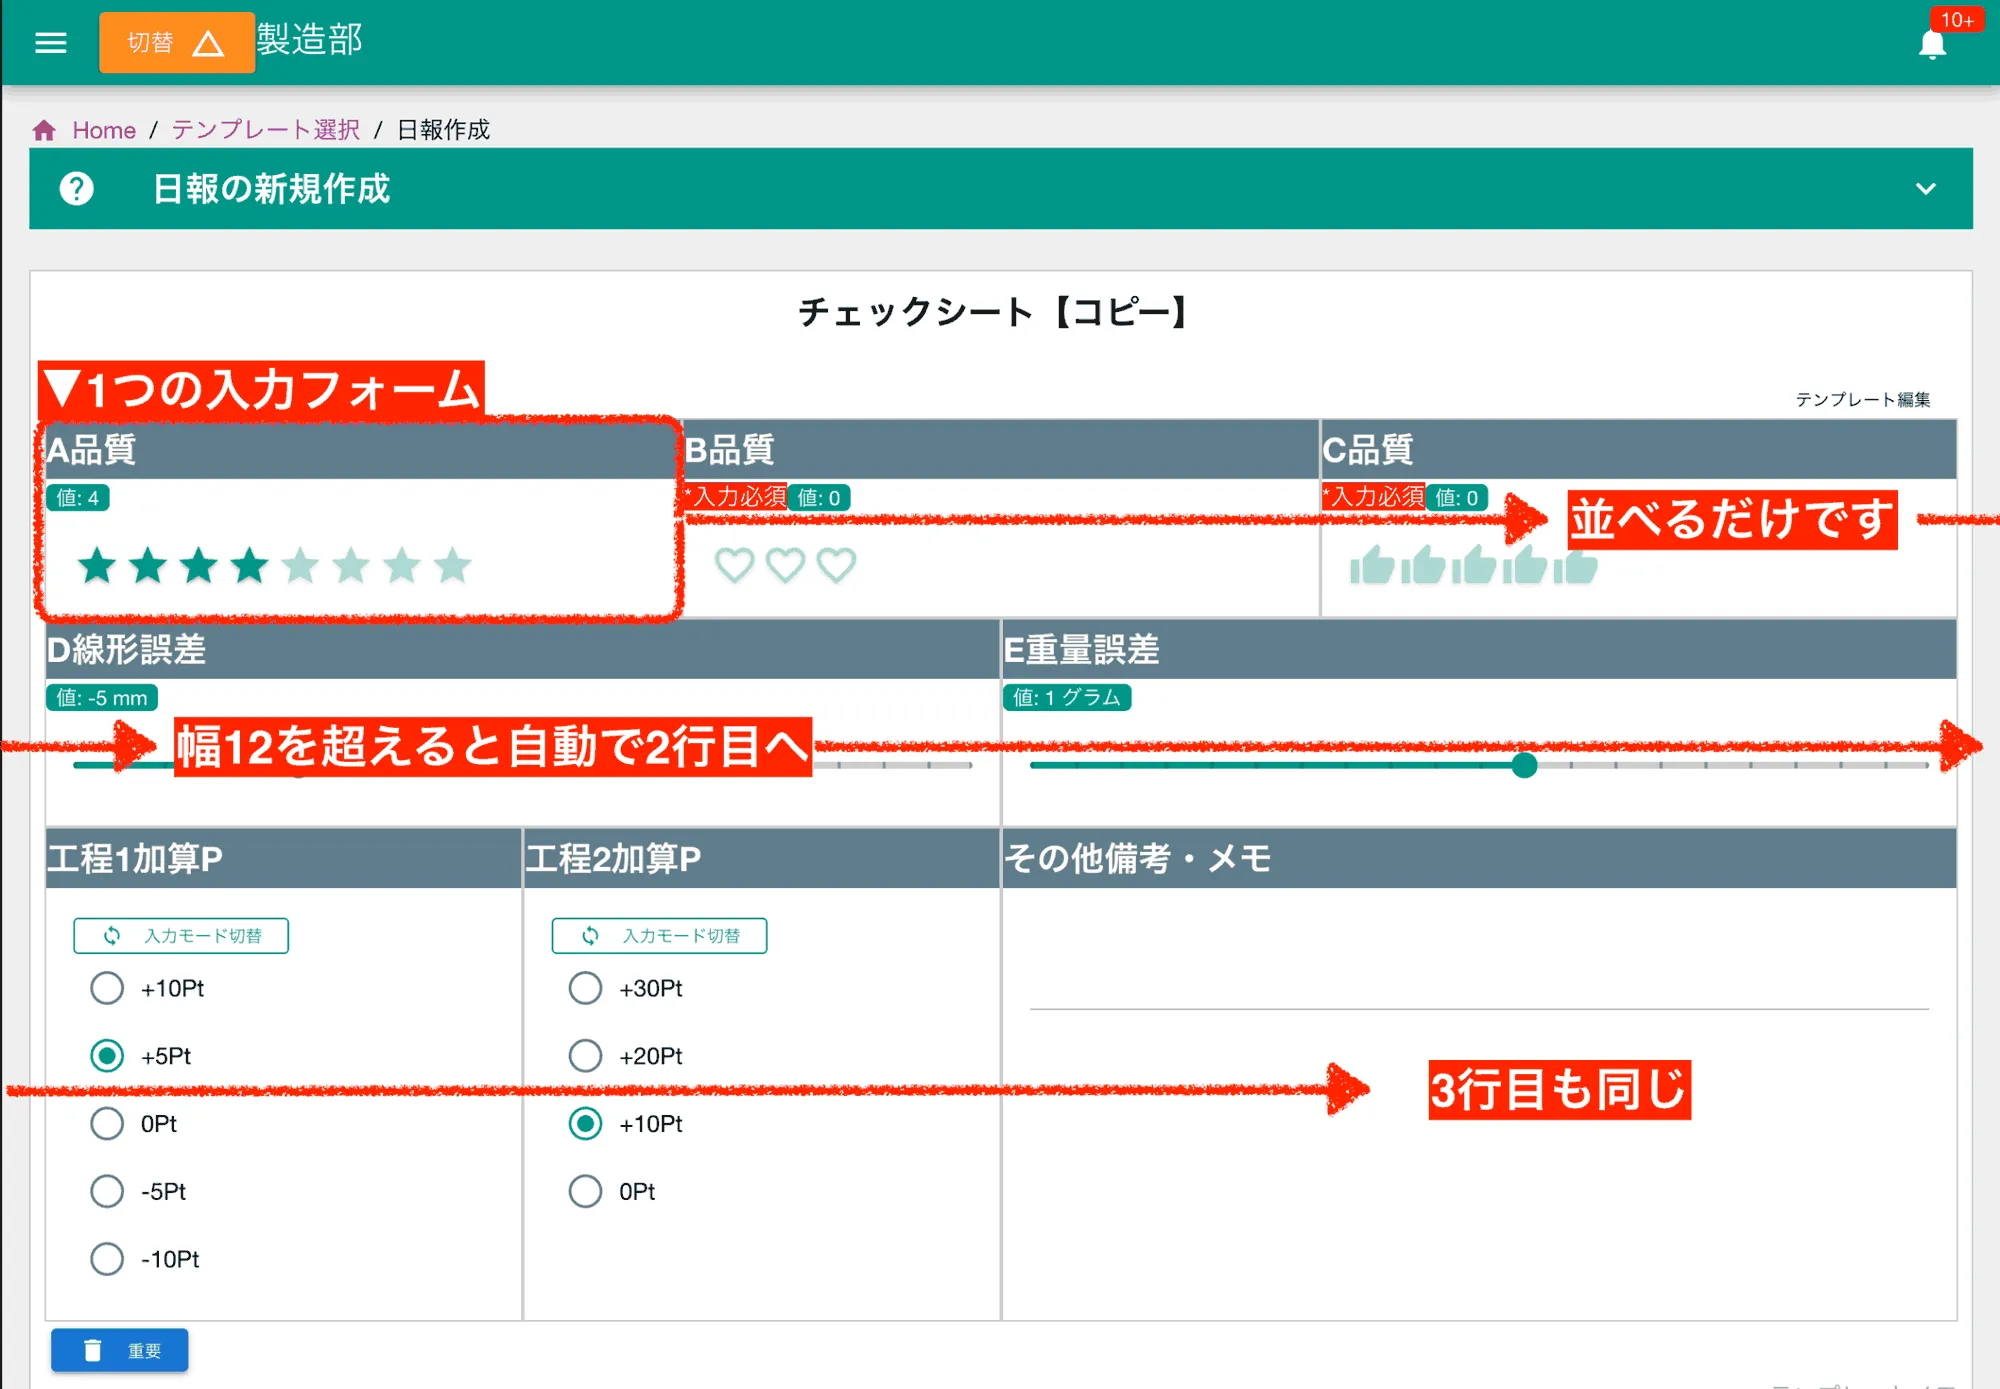Select the +10Pt radio in 工程1加算P
Image resolution: width=2000 pixels, height=1389 pixels.
[x=107, y=988]
